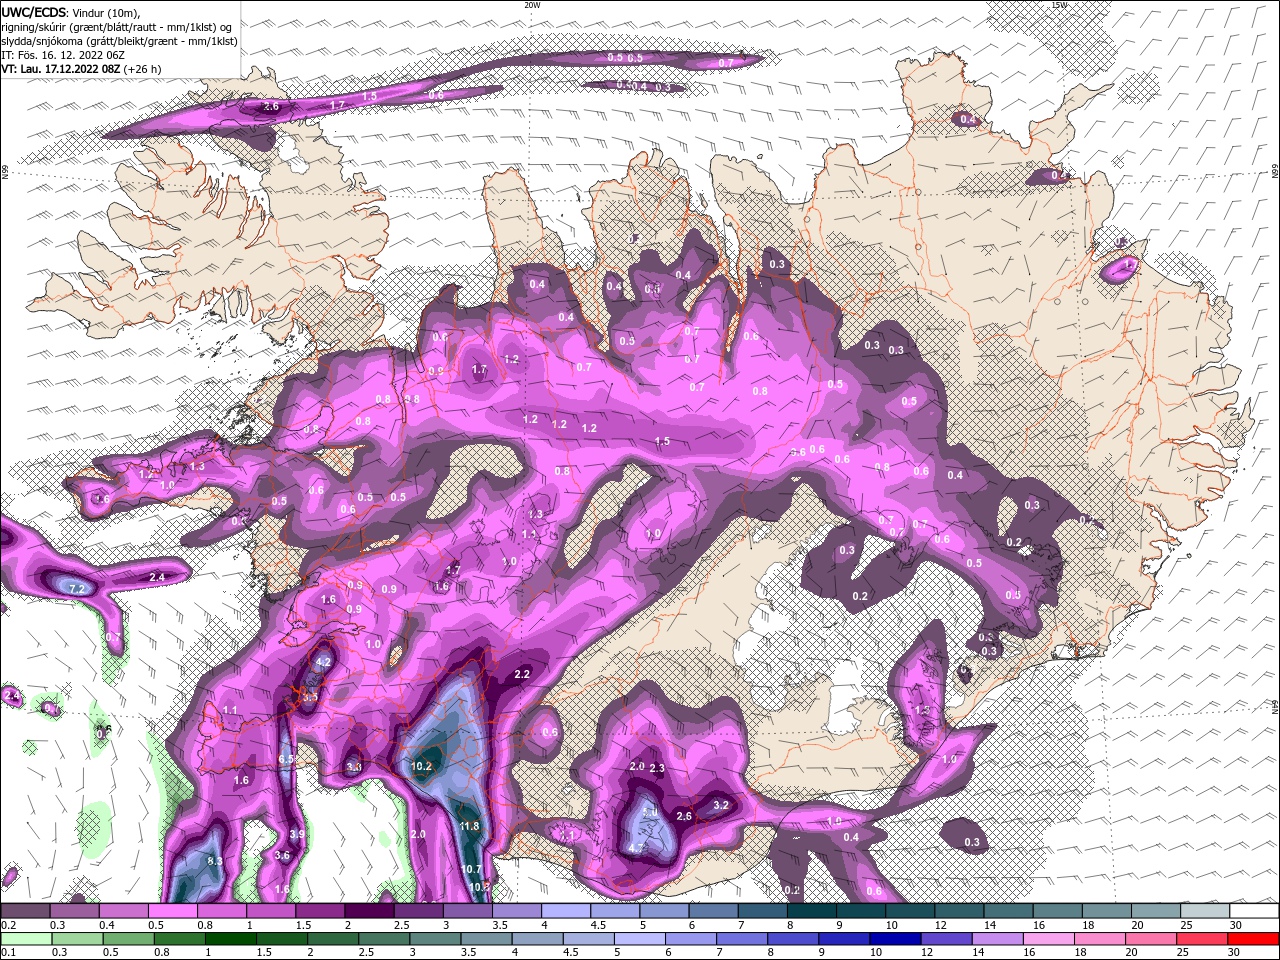The width and height of the screenshot is (1280, 960).
Task: Click the 3.9 precipitation value on the map
Action: click(x=297, y=834)
